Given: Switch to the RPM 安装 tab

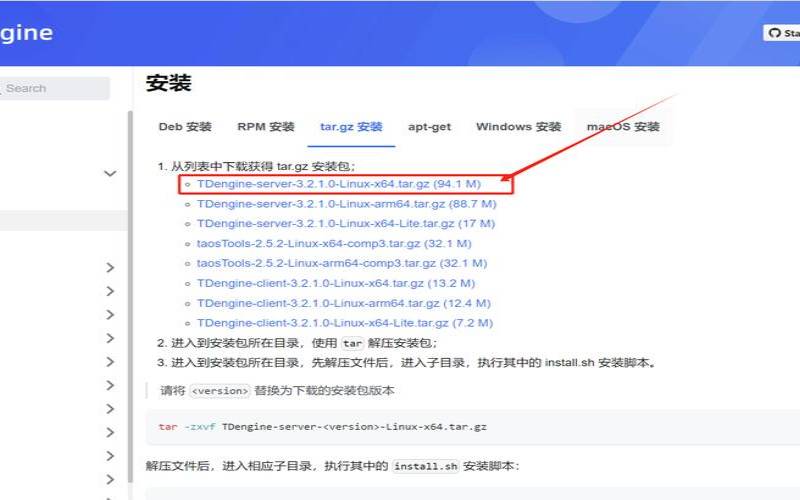Looking at the screenshot, I should (x=265, y=127).
